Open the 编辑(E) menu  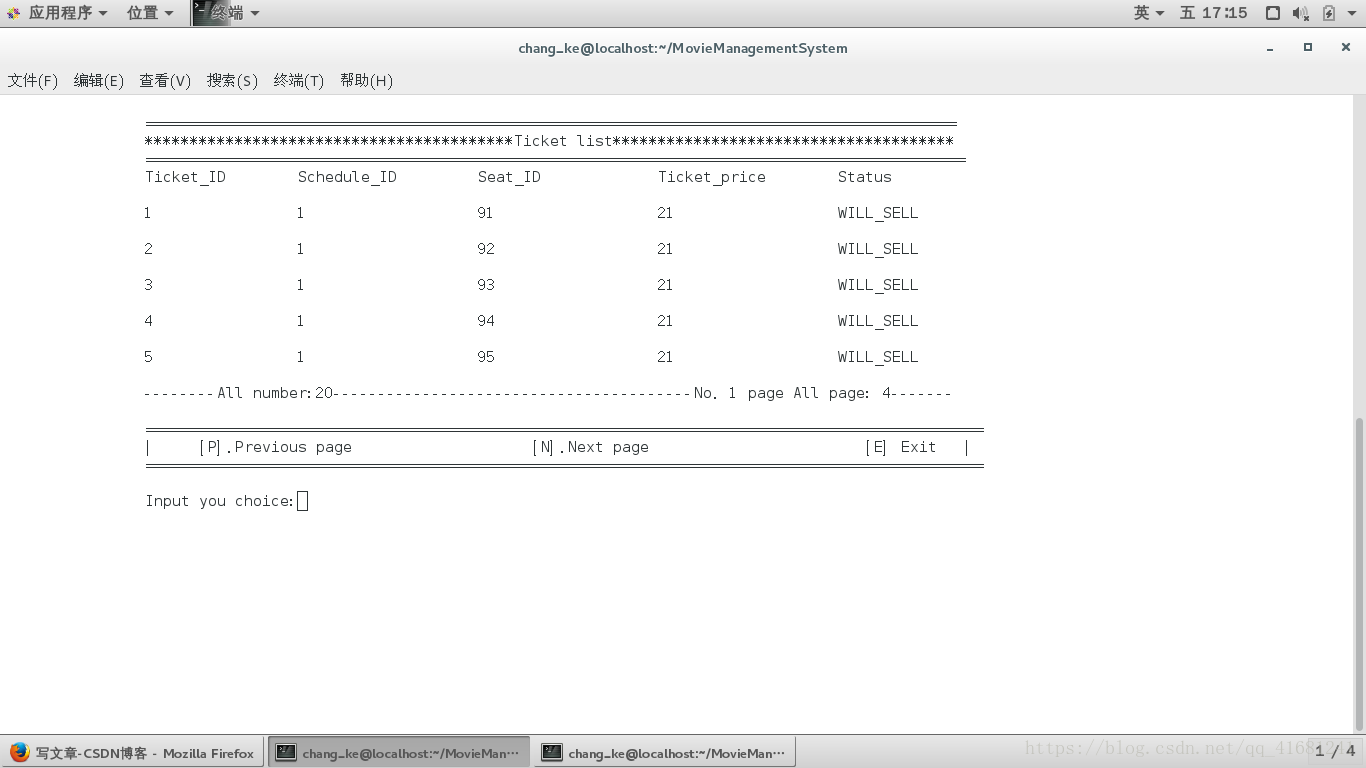point(99,81)
